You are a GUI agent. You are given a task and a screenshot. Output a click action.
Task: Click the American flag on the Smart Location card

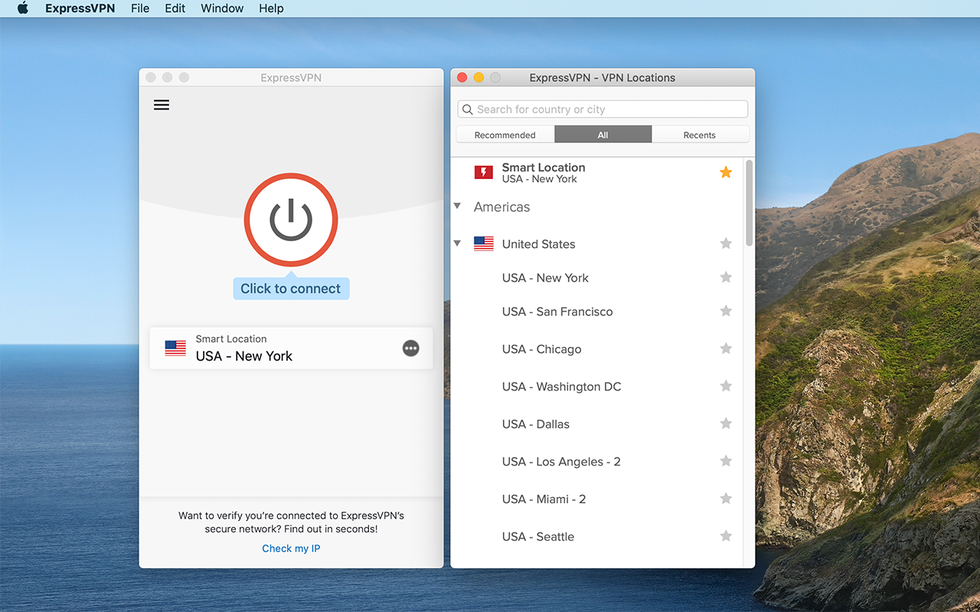(x=176, y=348)
